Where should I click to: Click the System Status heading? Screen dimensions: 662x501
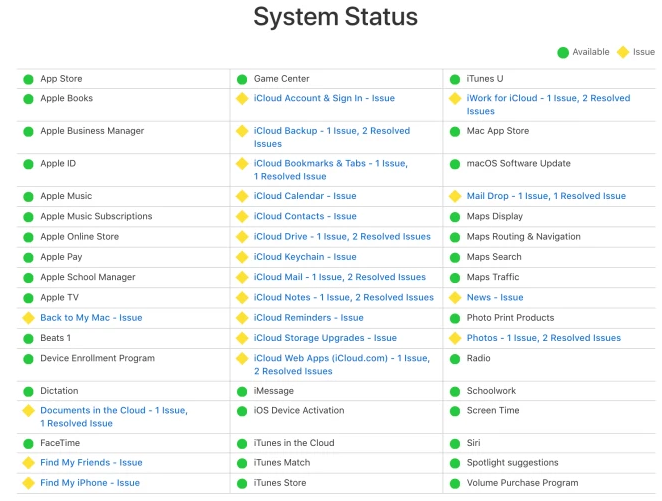tap(336, 17)
